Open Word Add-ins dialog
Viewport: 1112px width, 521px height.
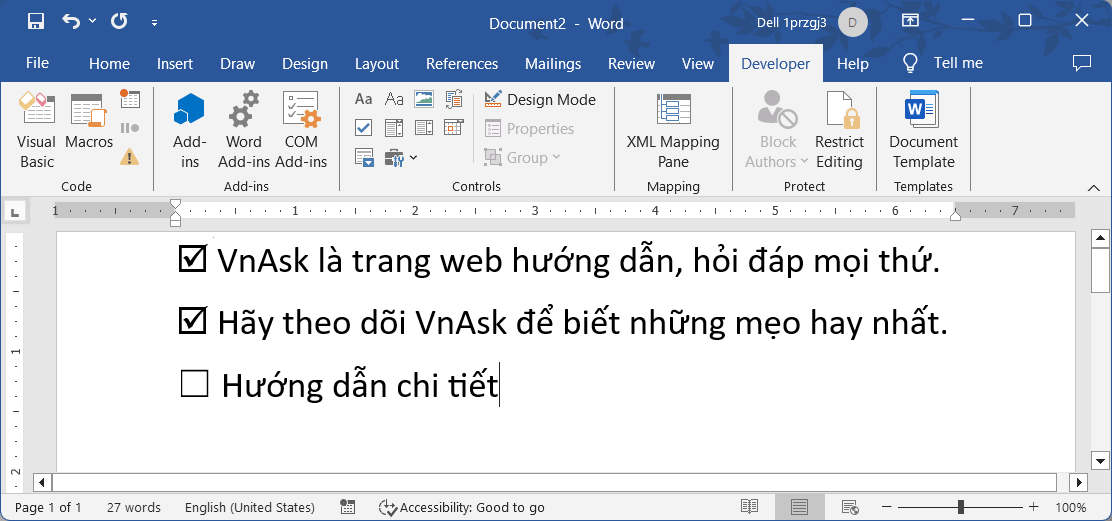coord(244,130)
